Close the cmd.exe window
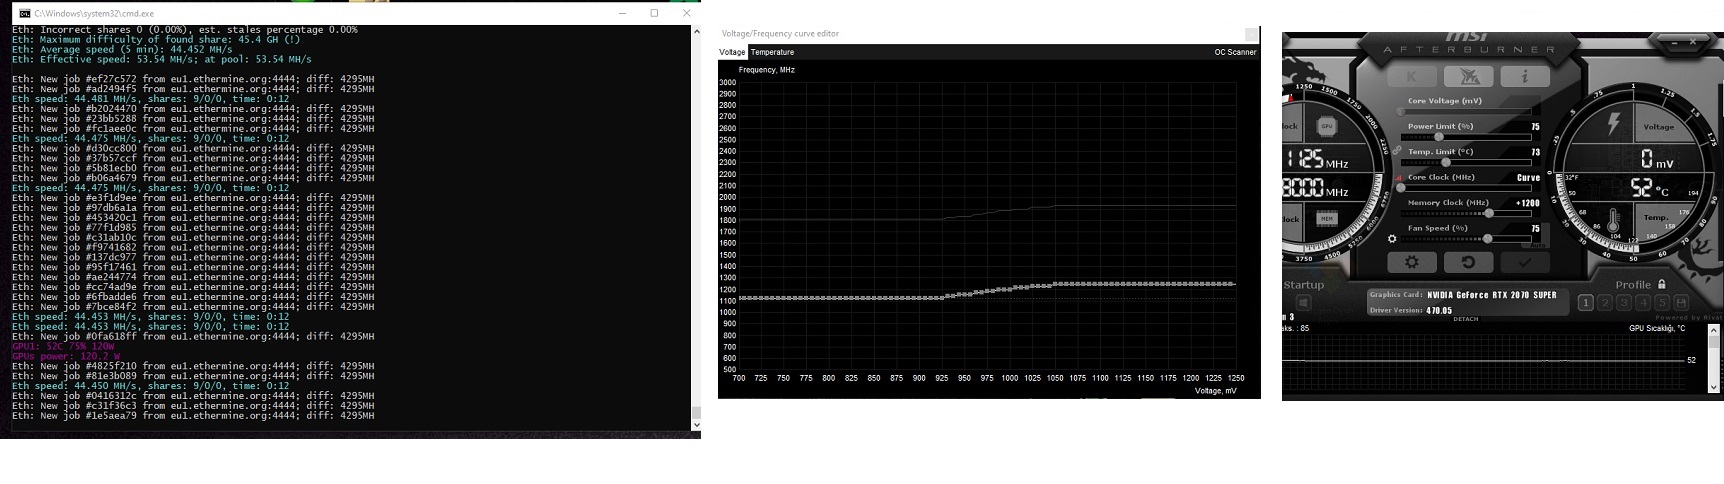The image size is (1724, 484). pyautogui.click(x=686, y=13)
